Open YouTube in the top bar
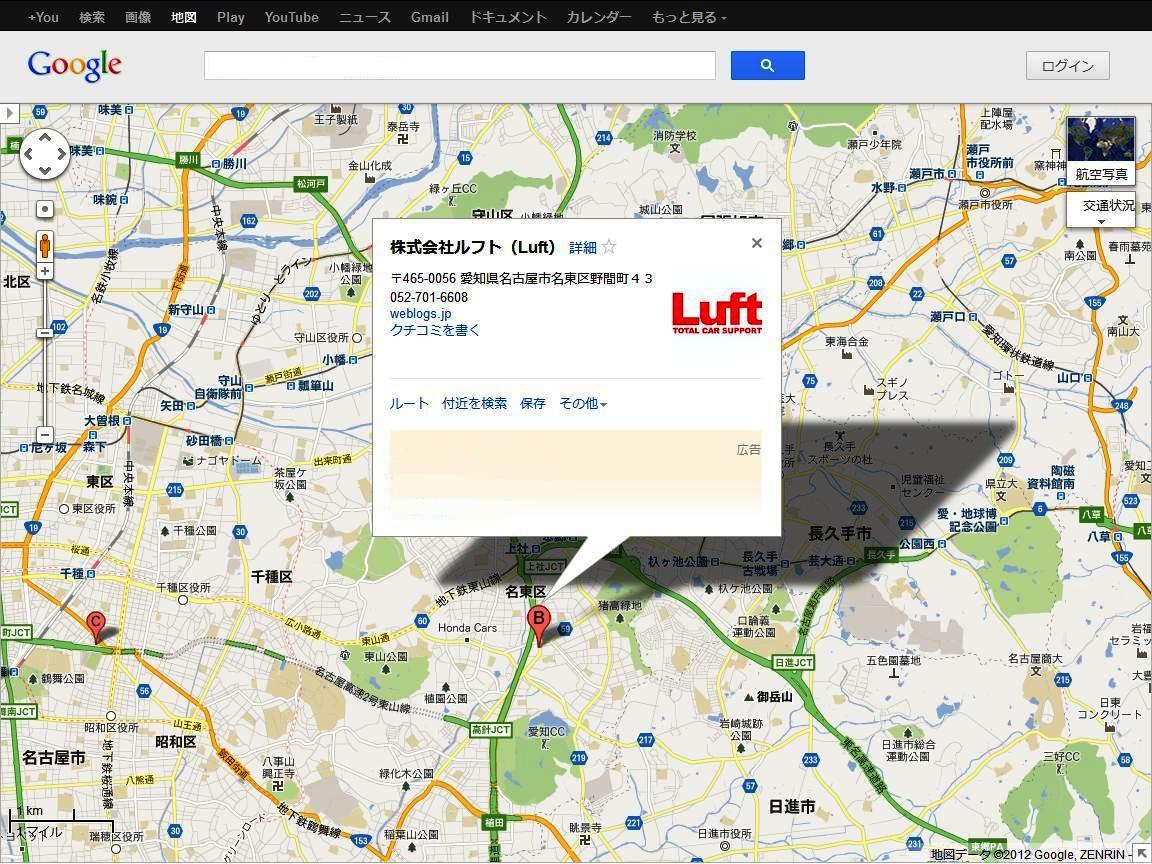This screenshot has width=1152, height=864. click(x=292, y=17)
